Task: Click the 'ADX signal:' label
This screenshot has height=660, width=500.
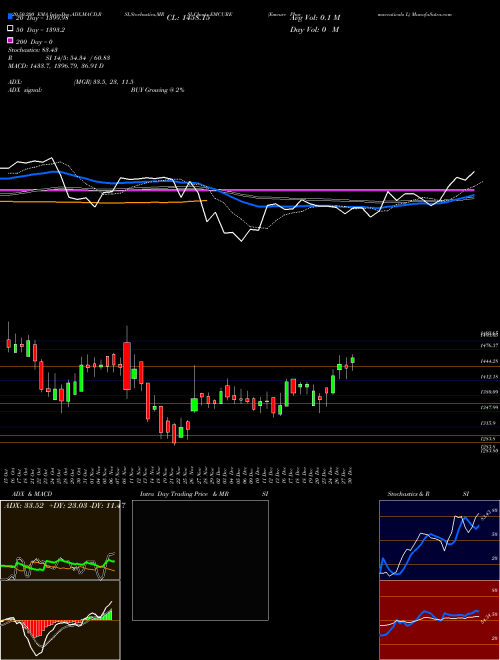Action: 25,90
